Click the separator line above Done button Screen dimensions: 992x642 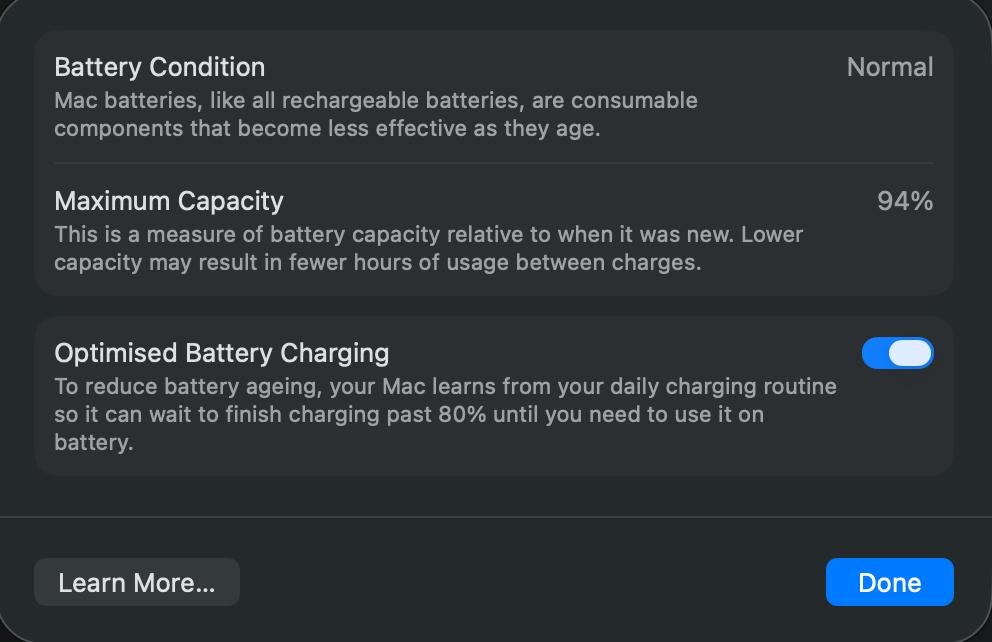tap(496, 517)
